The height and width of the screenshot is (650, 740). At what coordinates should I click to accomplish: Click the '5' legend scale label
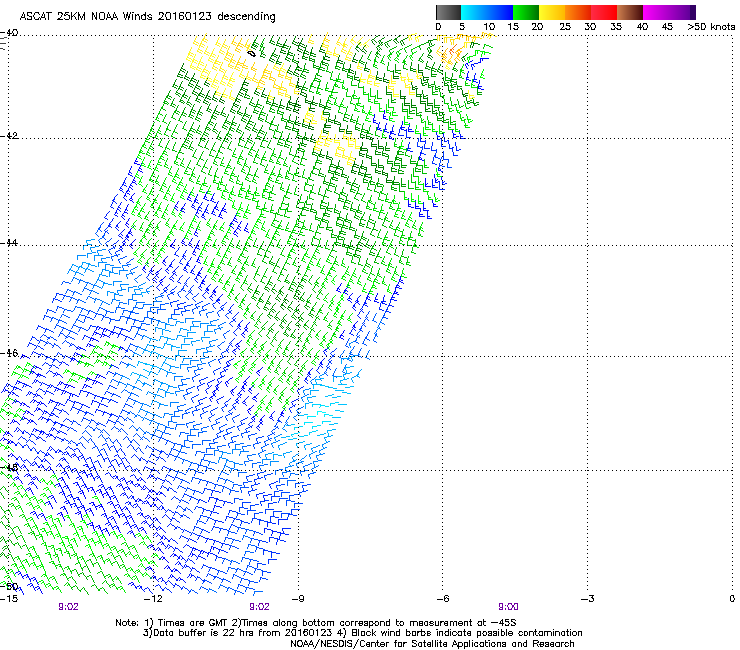coord(462,27)
